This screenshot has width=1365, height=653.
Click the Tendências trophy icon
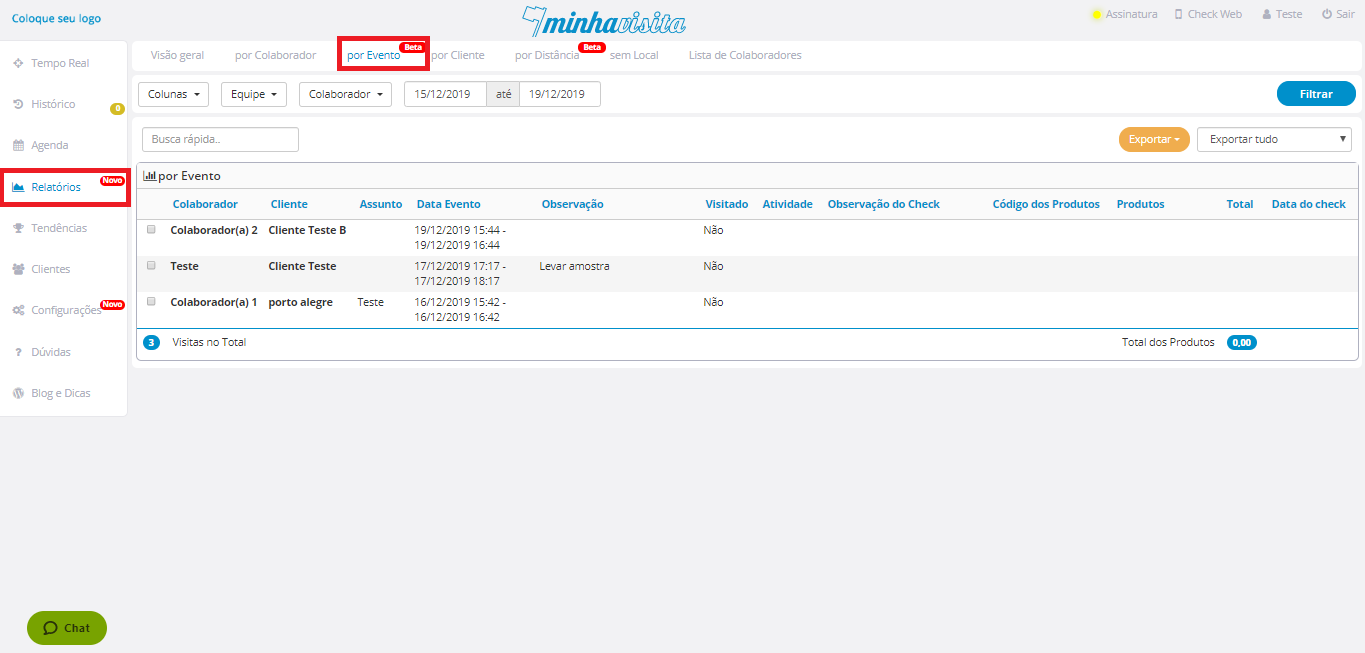(x=18, y=228)
